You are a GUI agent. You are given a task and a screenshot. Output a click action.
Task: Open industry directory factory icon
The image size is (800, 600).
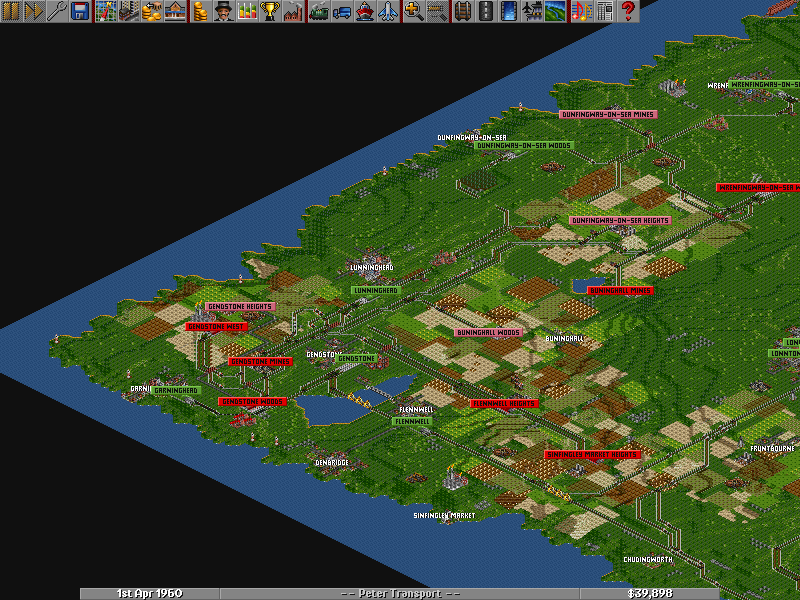292,11
